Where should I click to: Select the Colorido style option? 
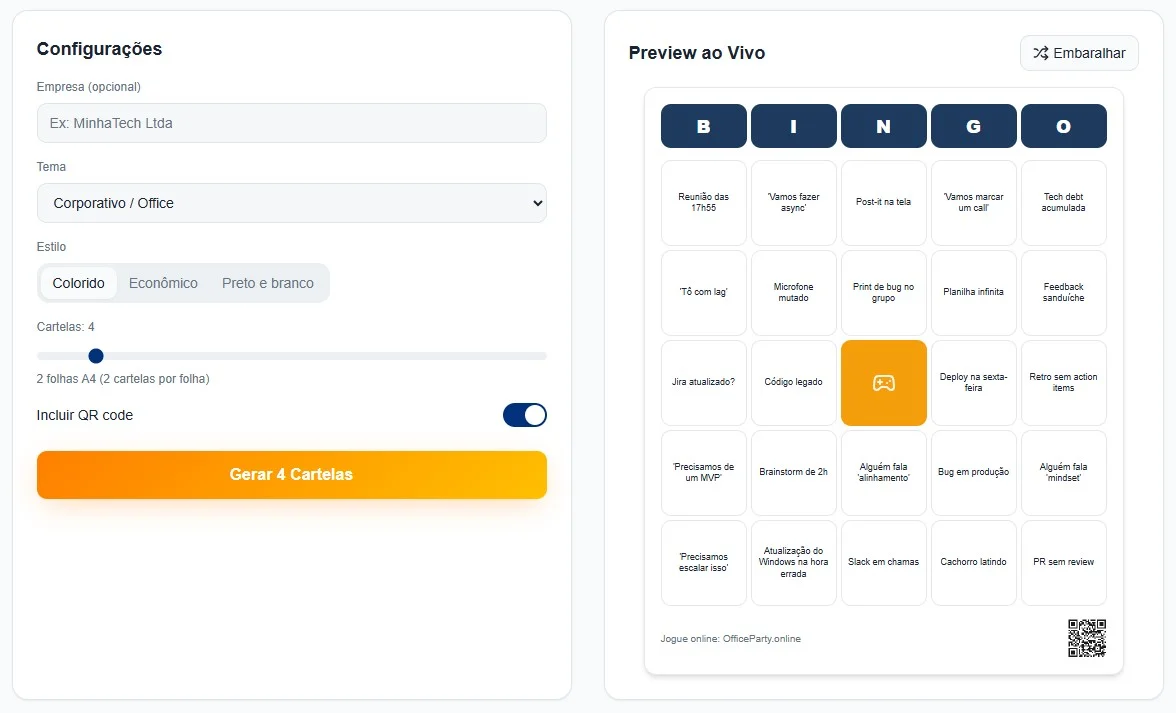79,283
